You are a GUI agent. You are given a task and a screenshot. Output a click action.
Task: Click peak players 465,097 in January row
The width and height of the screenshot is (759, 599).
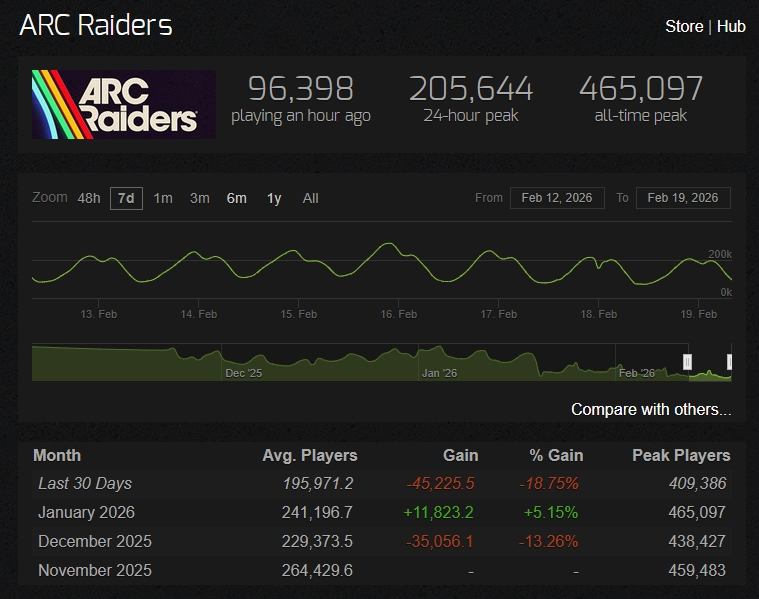click(x=697, y=512)
